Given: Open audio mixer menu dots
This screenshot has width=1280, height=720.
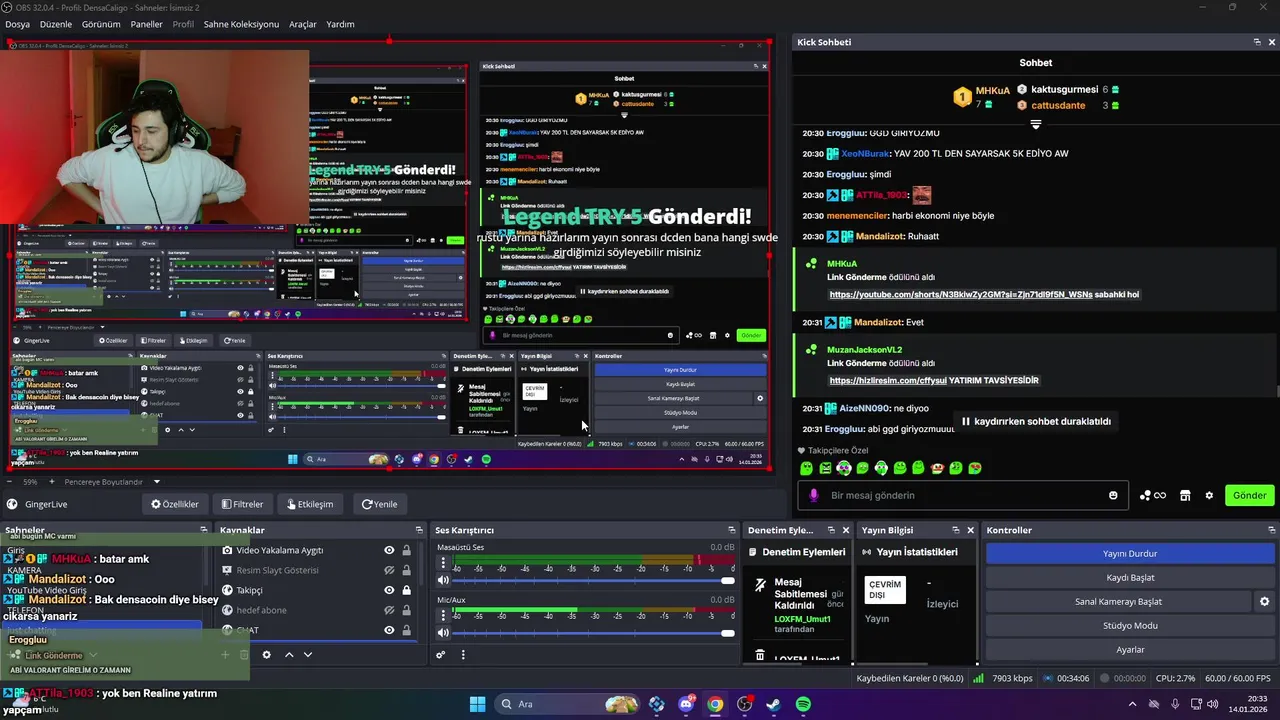Looking at the screenshot, I should 463,655.
